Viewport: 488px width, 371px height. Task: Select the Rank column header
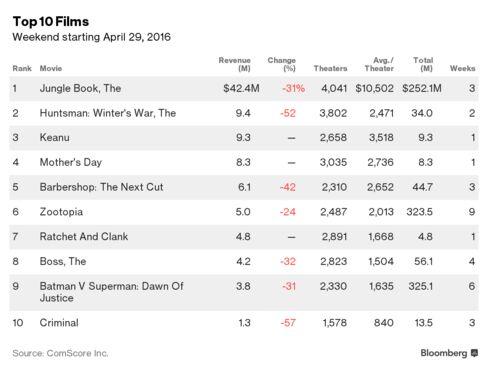tap(22, 68)
